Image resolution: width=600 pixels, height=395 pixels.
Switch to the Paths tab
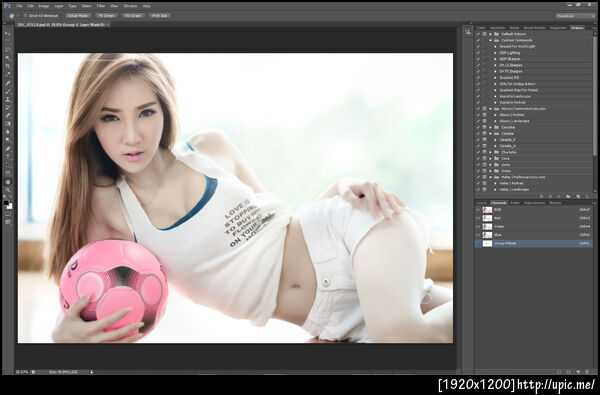(x=515, y=203)
